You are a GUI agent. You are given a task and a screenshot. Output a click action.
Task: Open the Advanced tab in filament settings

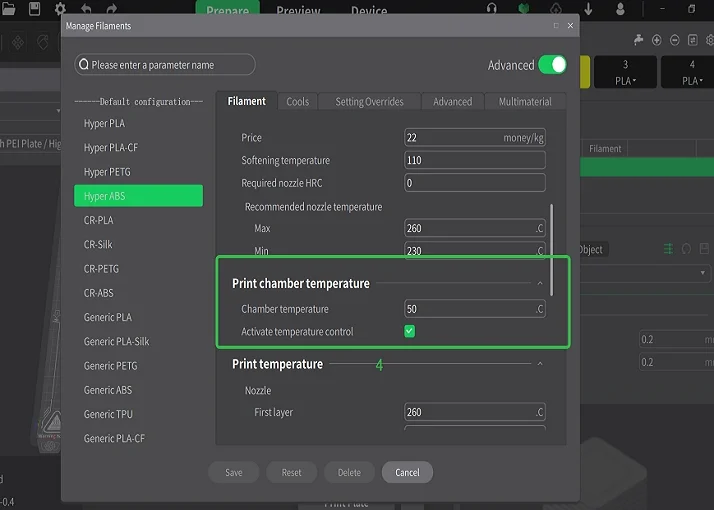[453, 102]
